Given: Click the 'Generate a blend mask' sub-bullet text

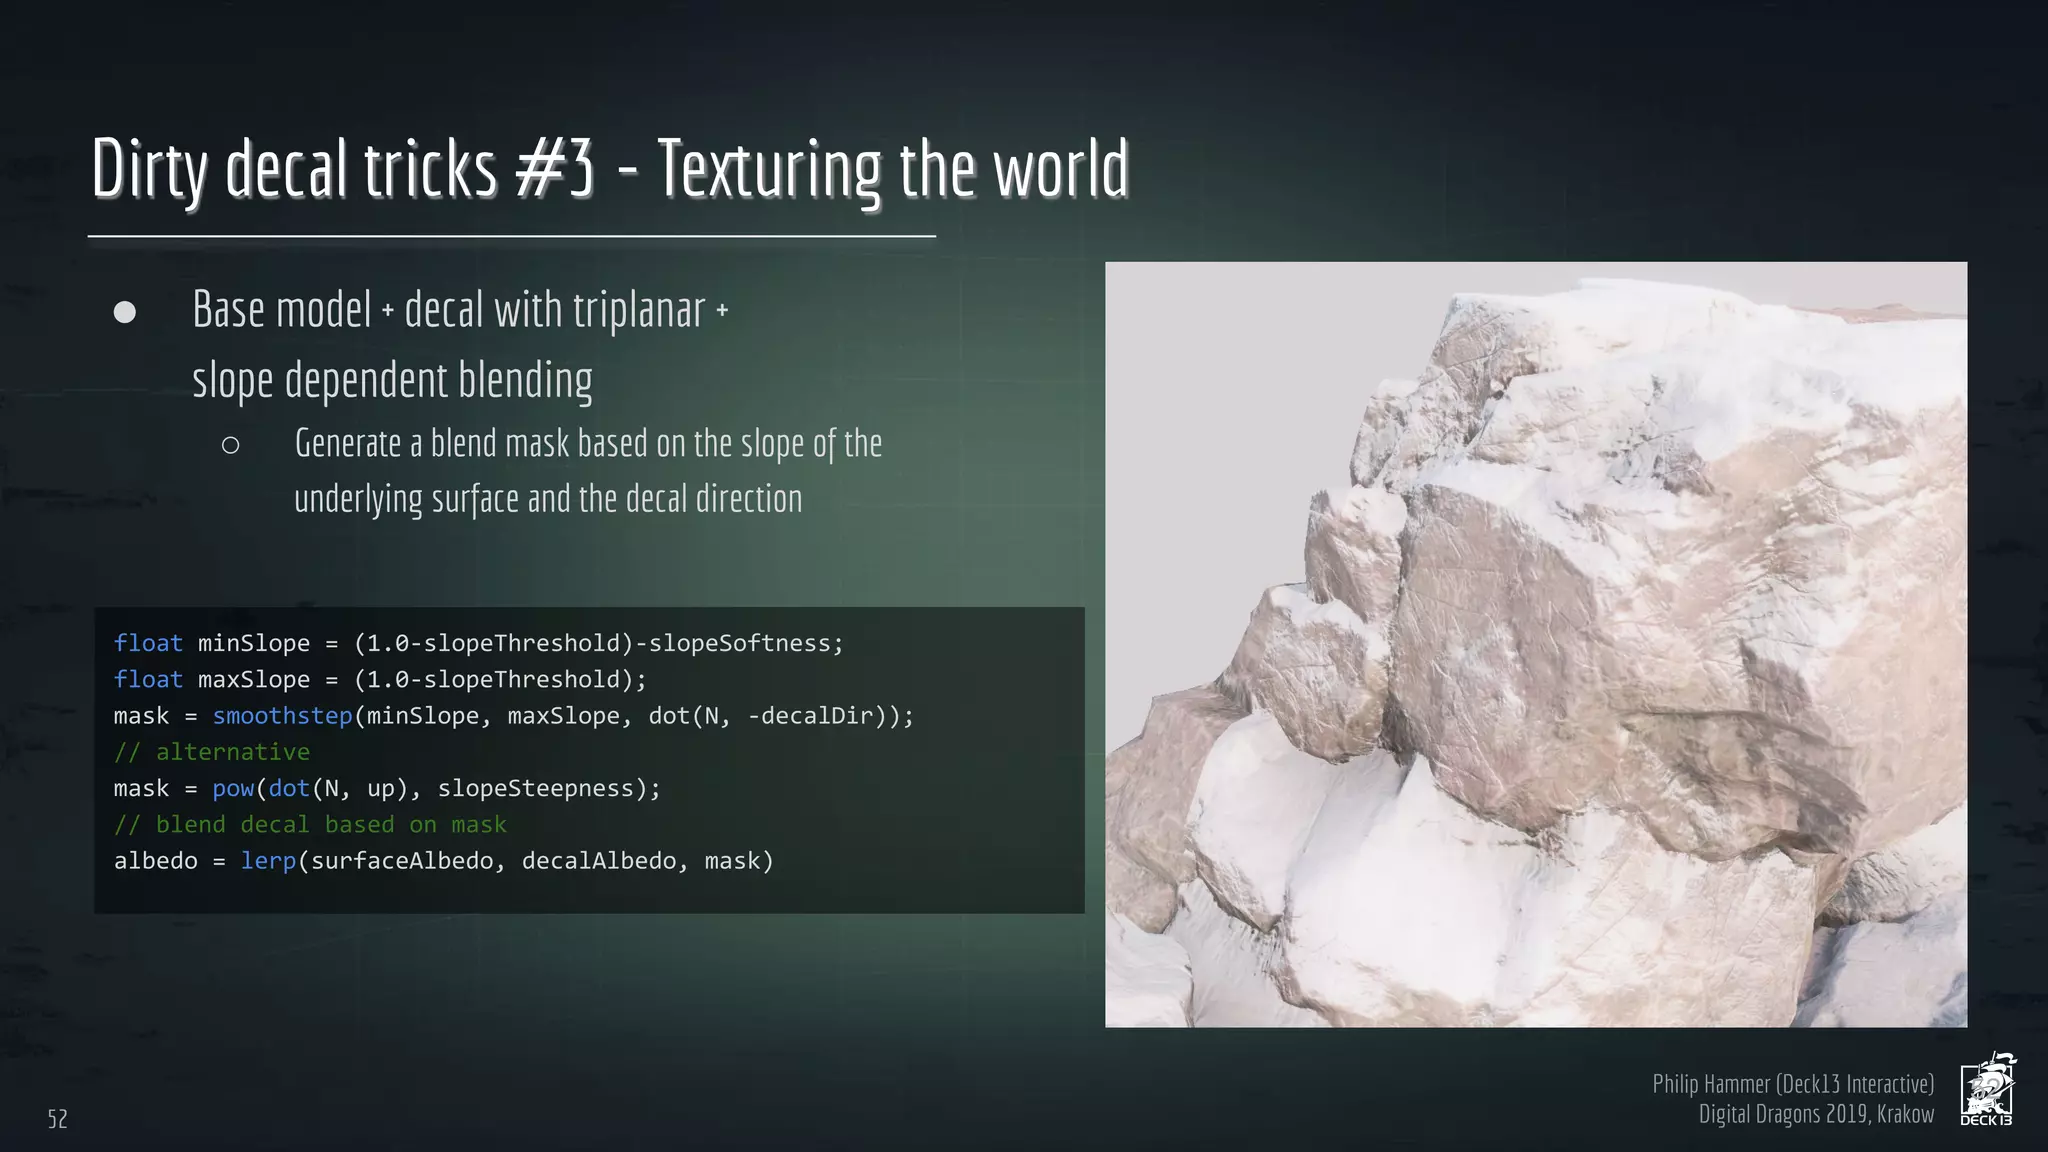Looking at the screenshot, I should 588,444.
